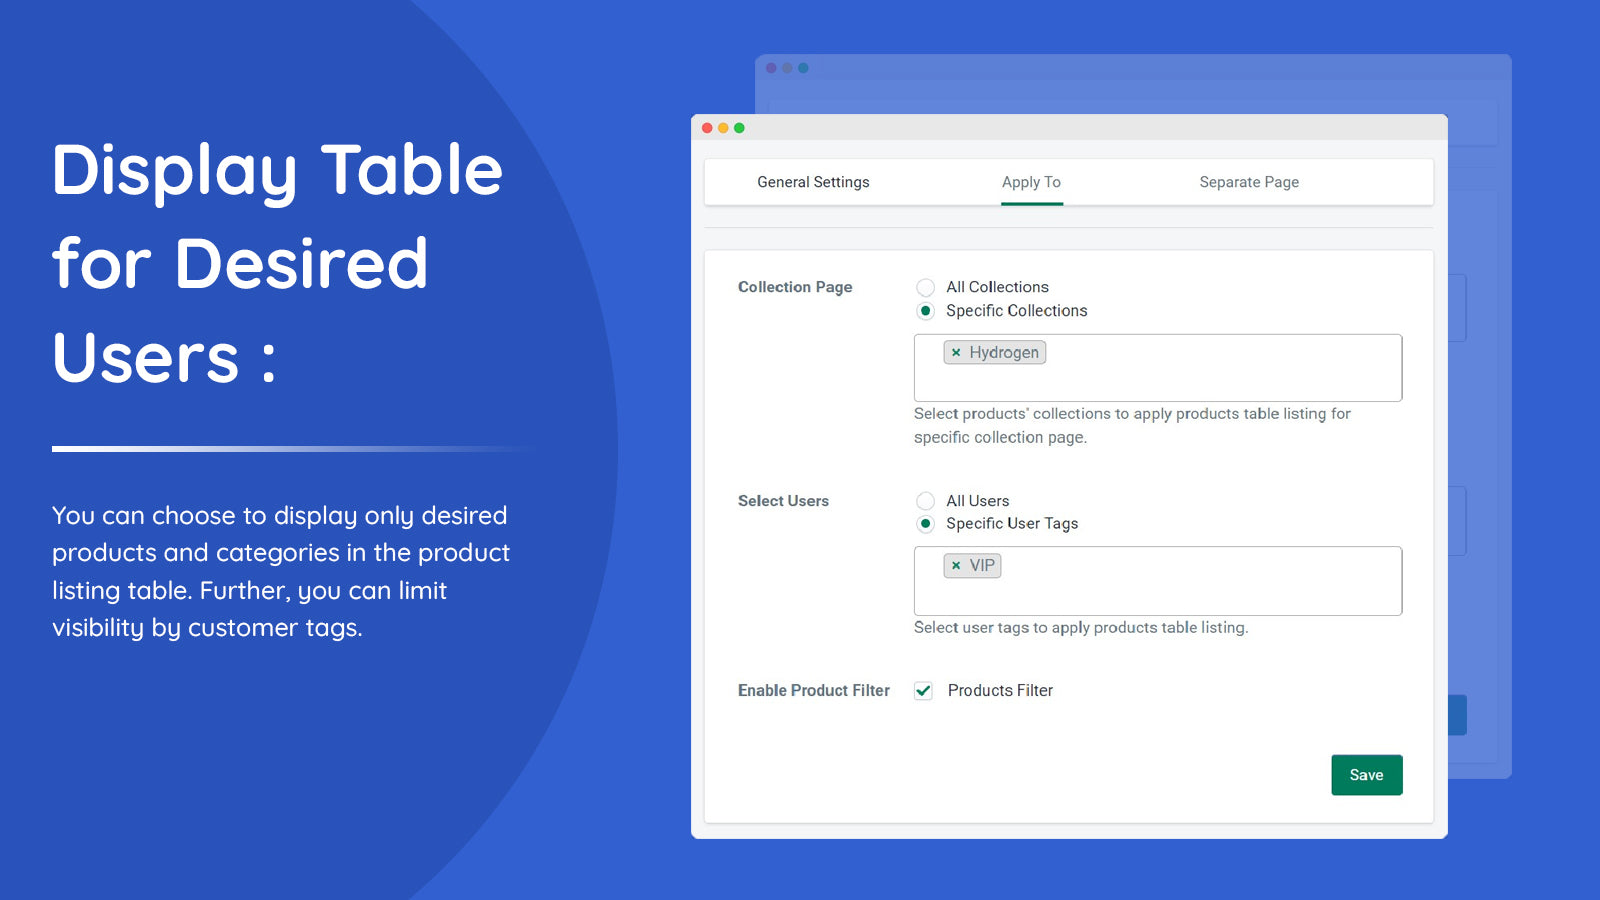
Task: Click the red close window dot
Action: pos(707,128)
